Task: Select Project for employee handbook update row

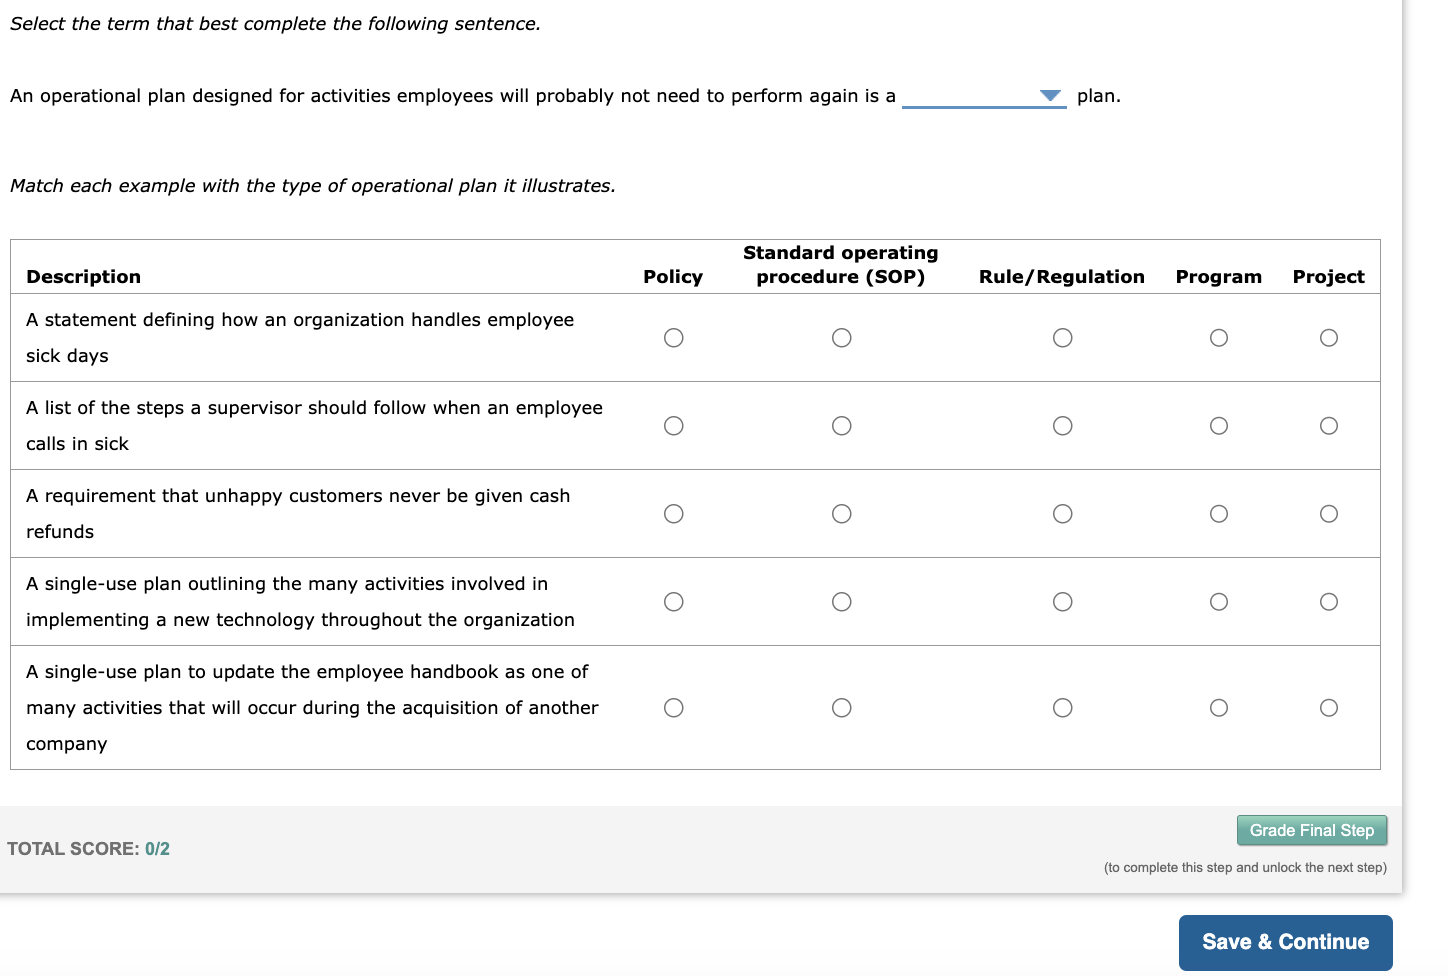Action: tap(1329, 708)
